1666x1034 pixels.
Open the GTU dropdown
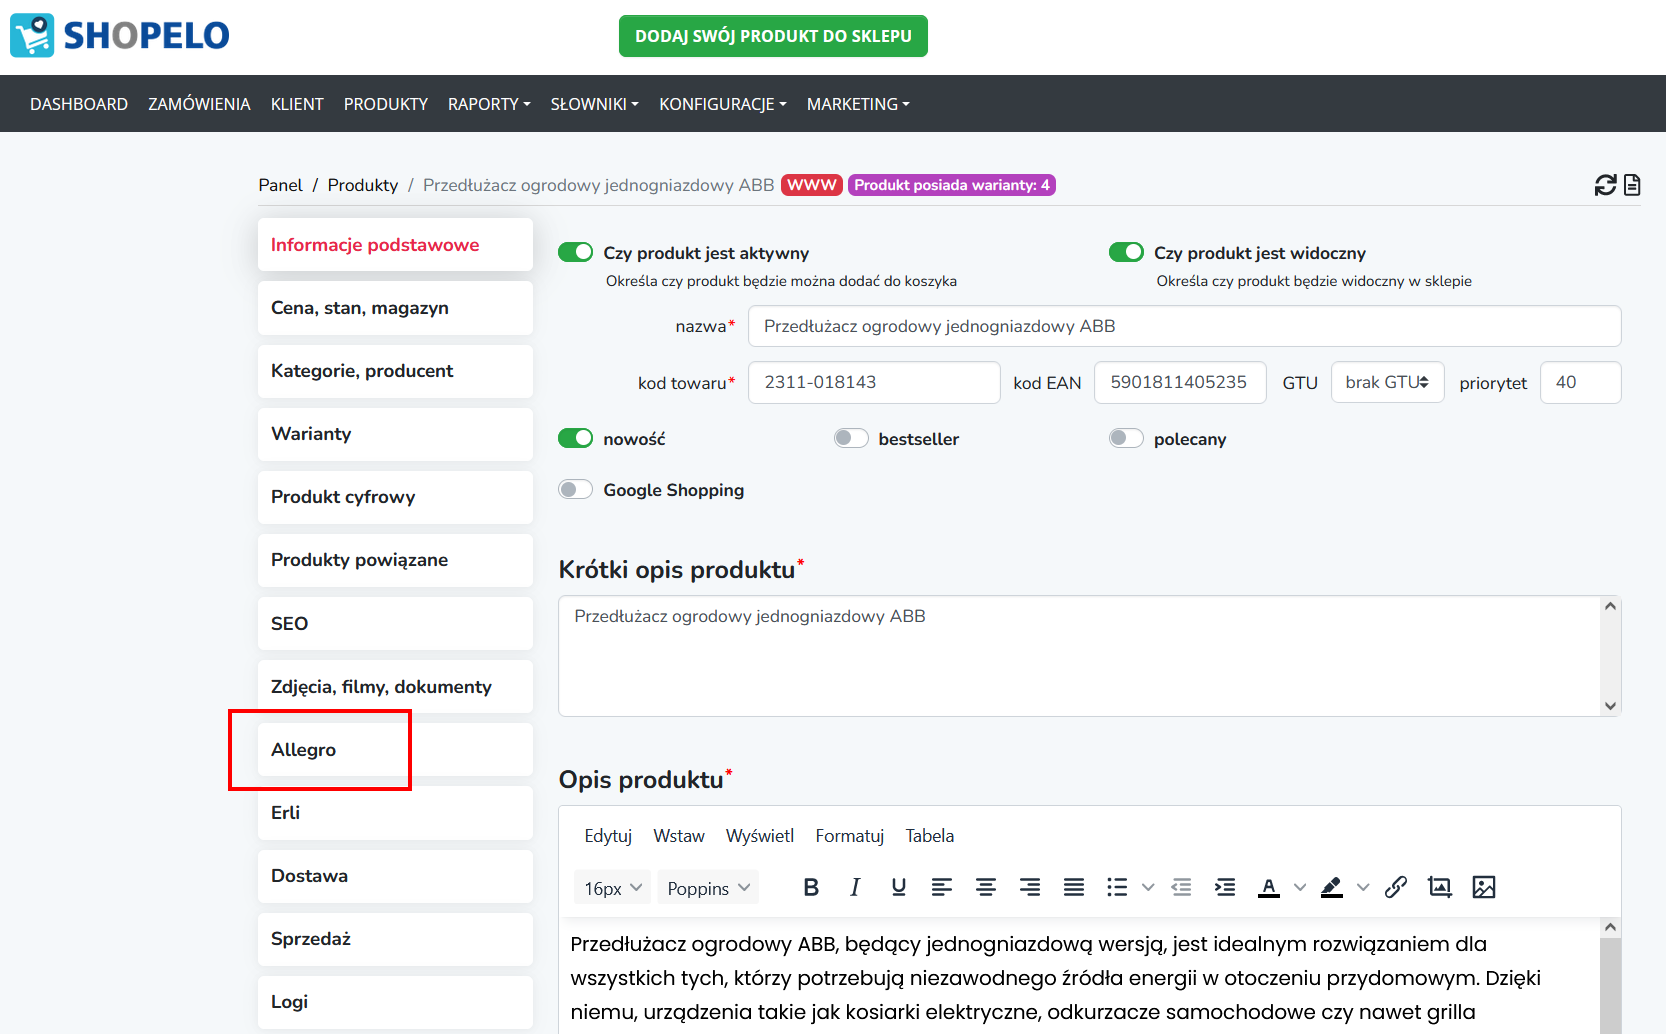pos(1387,382)
